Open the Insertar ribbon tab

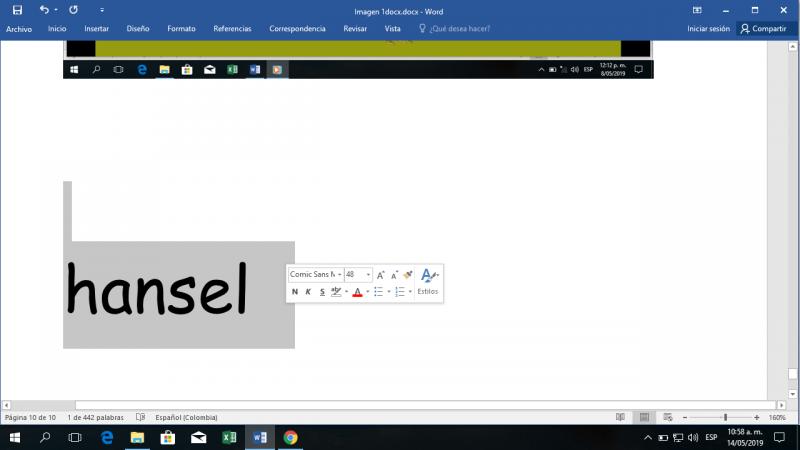[x=97, y=29]
